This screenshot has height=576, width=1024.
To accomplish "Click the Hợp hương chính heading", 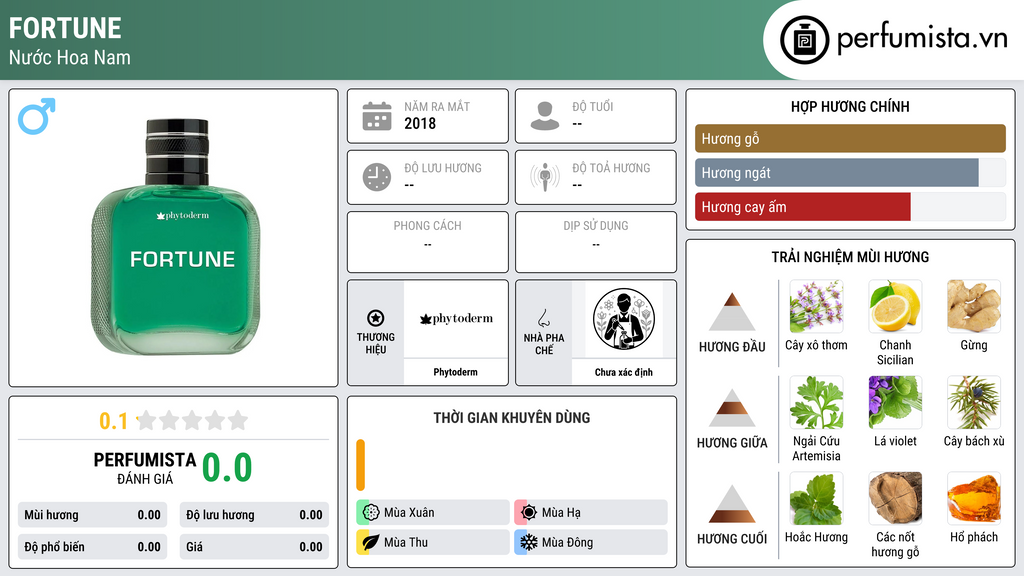I will (850, 106).
